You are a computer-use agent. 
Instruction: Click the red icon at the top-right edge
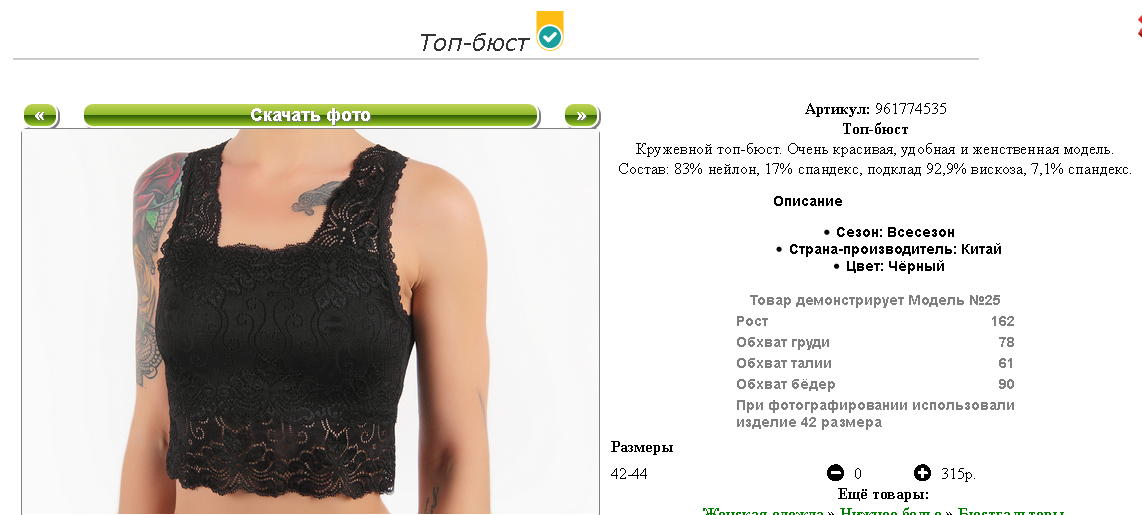click(1138, 27)
